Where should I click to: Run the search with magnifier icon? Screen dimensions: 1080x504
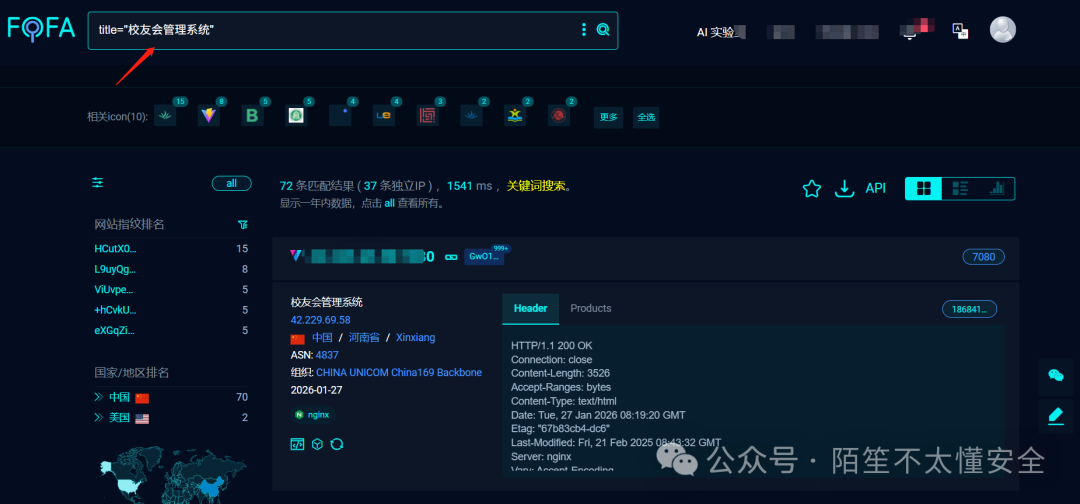click(603, 30)
